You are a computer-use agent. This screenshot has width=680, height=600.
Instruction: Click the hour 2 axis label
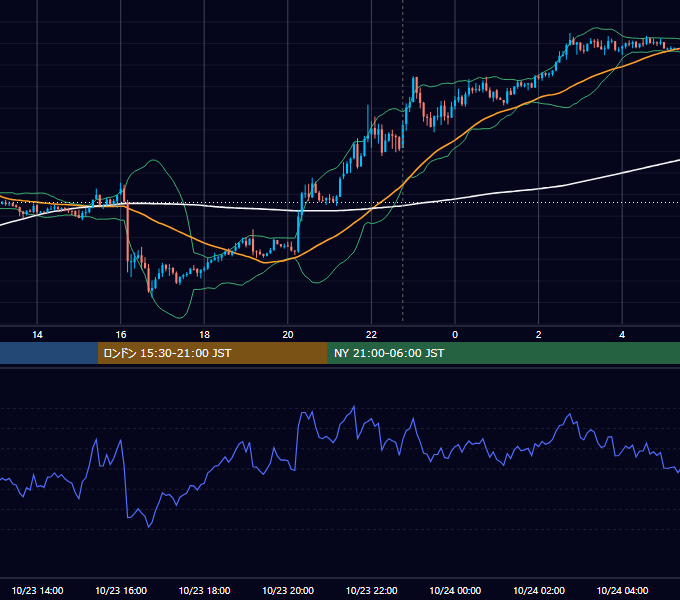[x=539, y=335]
